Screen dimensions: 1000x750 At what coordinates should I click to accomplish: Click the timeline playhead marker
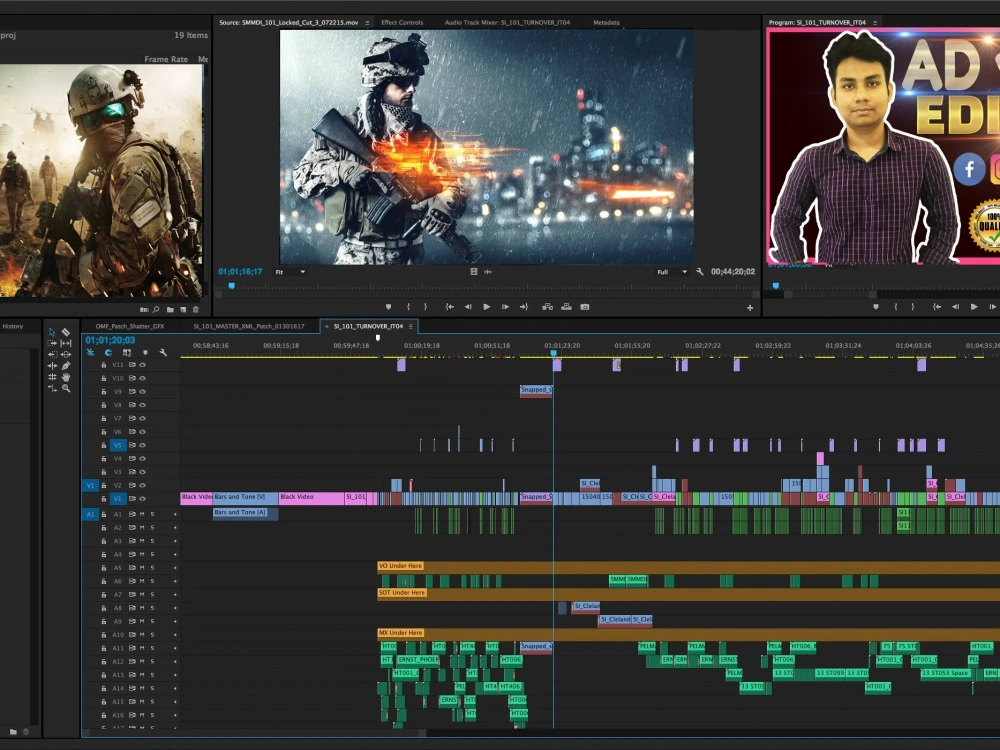tap(554, 353)
